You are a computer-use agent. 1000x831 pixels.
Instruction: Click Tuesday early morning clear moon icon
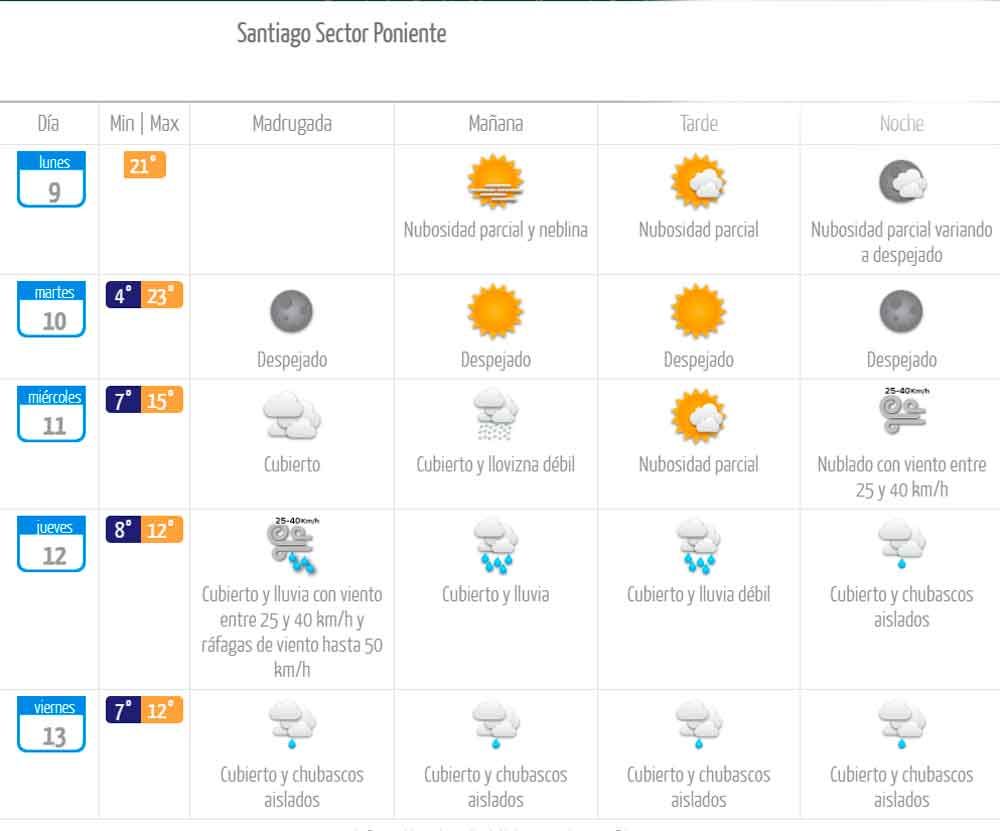292,312
